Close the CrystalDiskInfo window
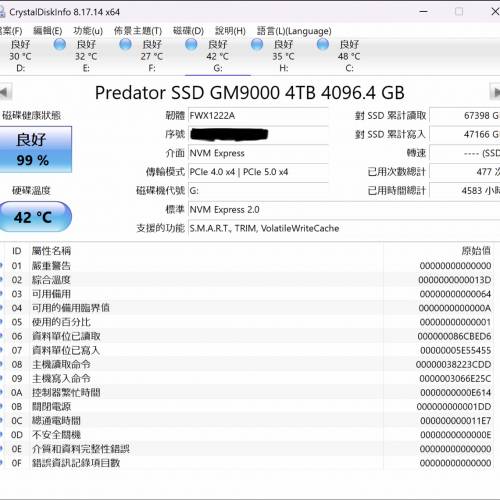This screenshot has height=500, width=500. click(495, 12)
